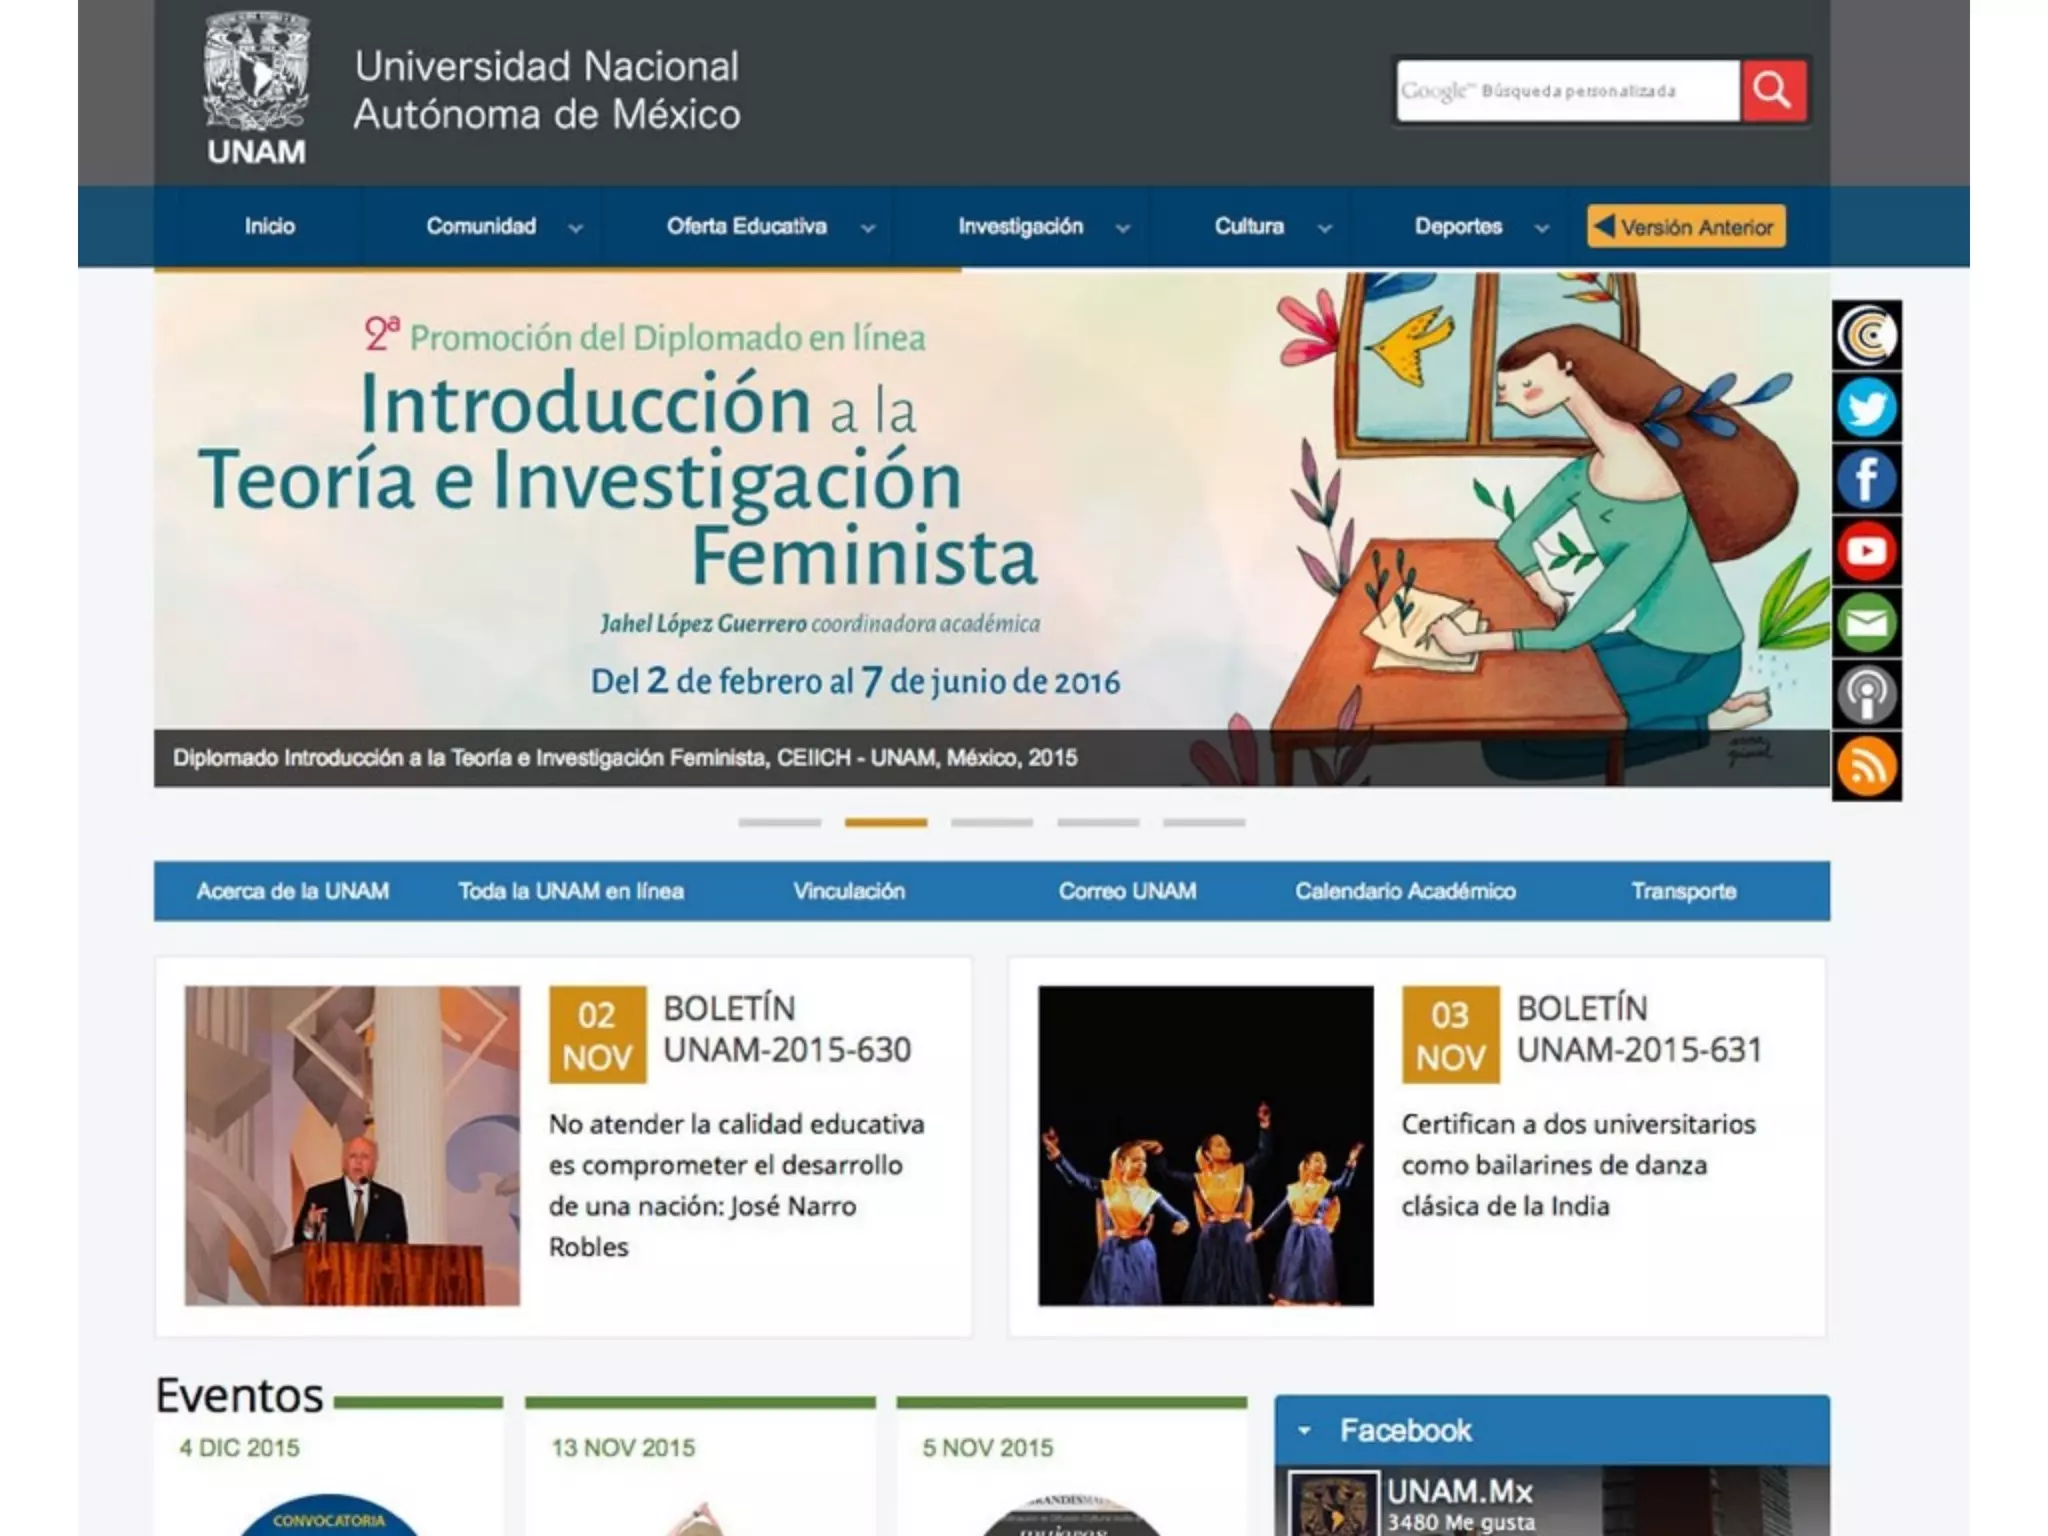
Task: Open the Twitter social icon
Action: click(1866, 408)
